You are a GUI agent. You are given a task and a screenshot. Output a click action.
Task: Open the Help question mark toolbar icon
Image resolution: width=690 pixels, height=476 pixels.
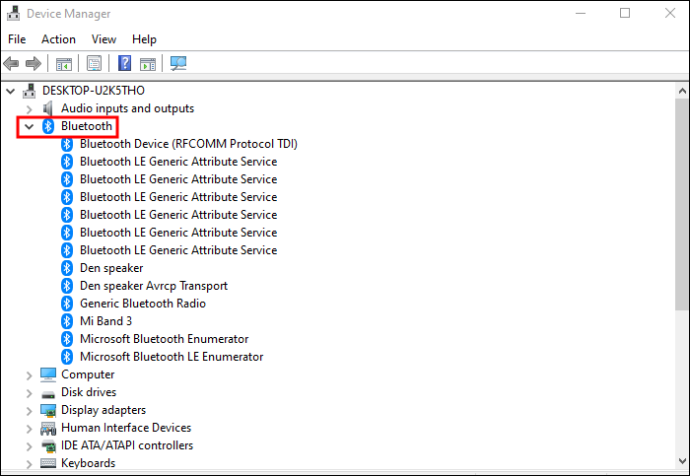[x=125, y=63]
